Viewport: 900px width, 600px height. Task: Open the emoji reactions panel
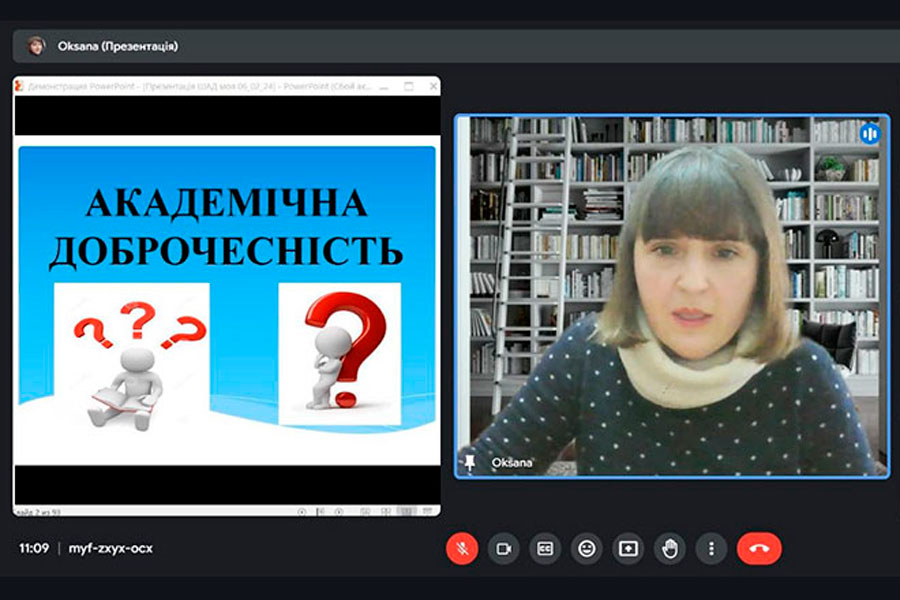pos(587,549)
